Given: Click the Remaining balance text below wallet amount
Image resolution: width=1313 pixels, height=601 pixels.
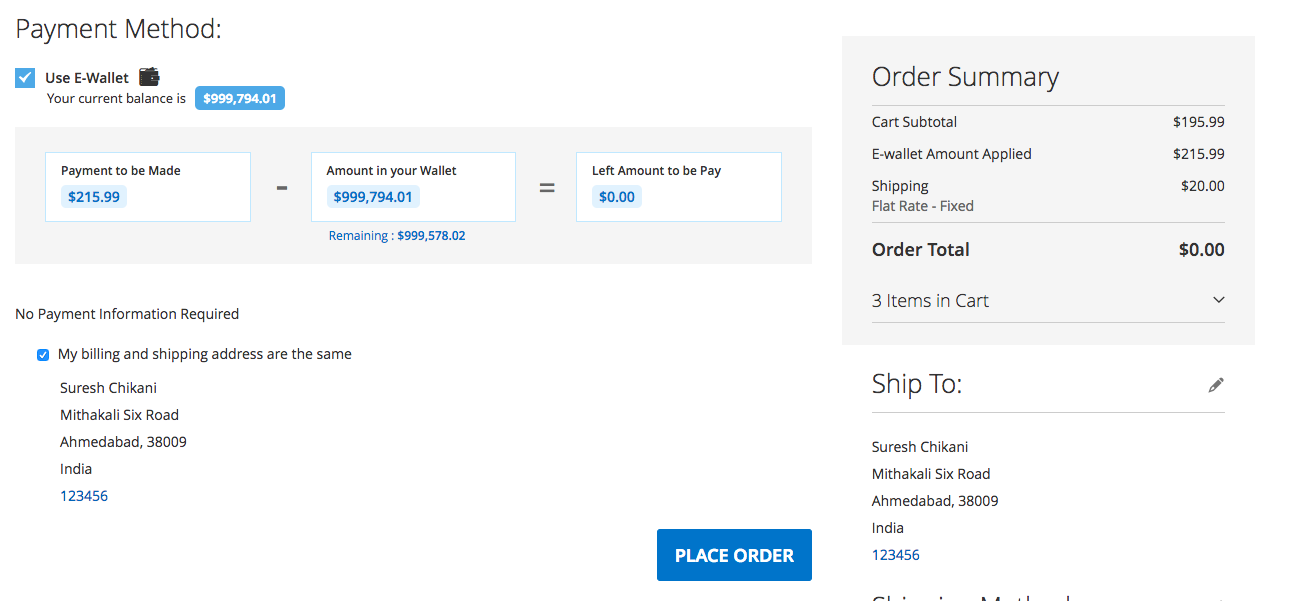Looking at the screenshot, I should 397,236.
